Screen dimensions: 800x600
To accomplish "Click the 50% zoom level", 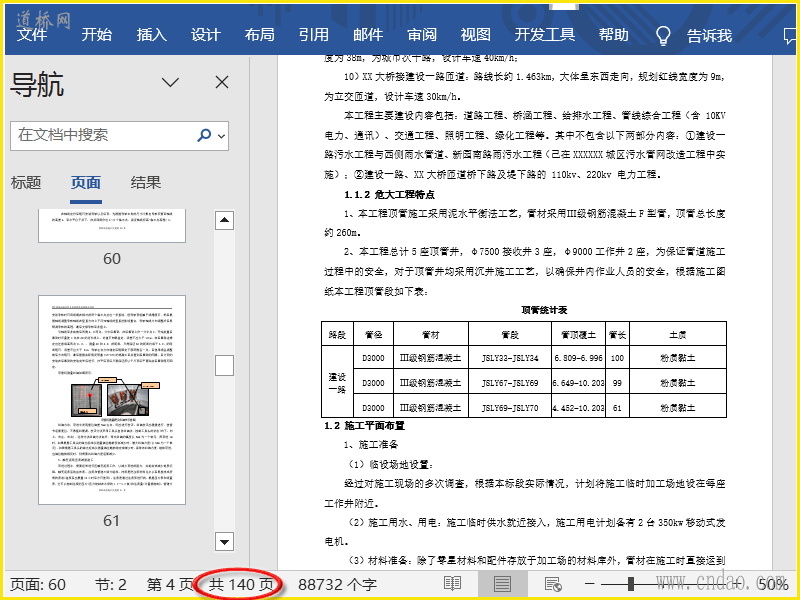I will (x=773, y=584).
